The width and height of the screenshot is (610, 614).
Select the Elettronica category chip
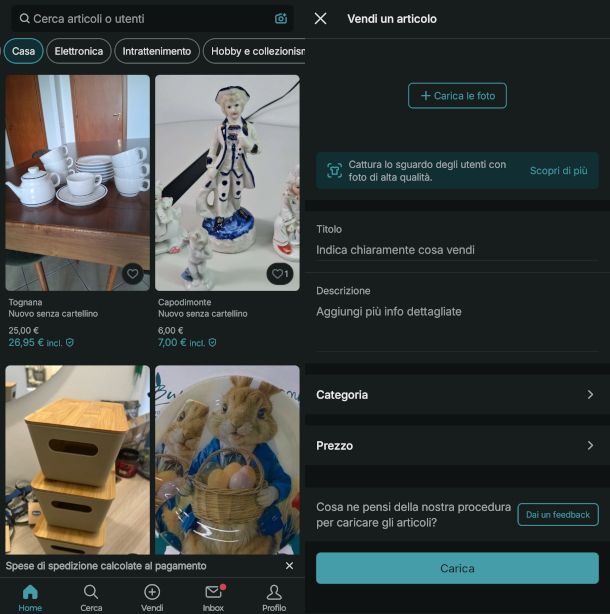point(79,51)
